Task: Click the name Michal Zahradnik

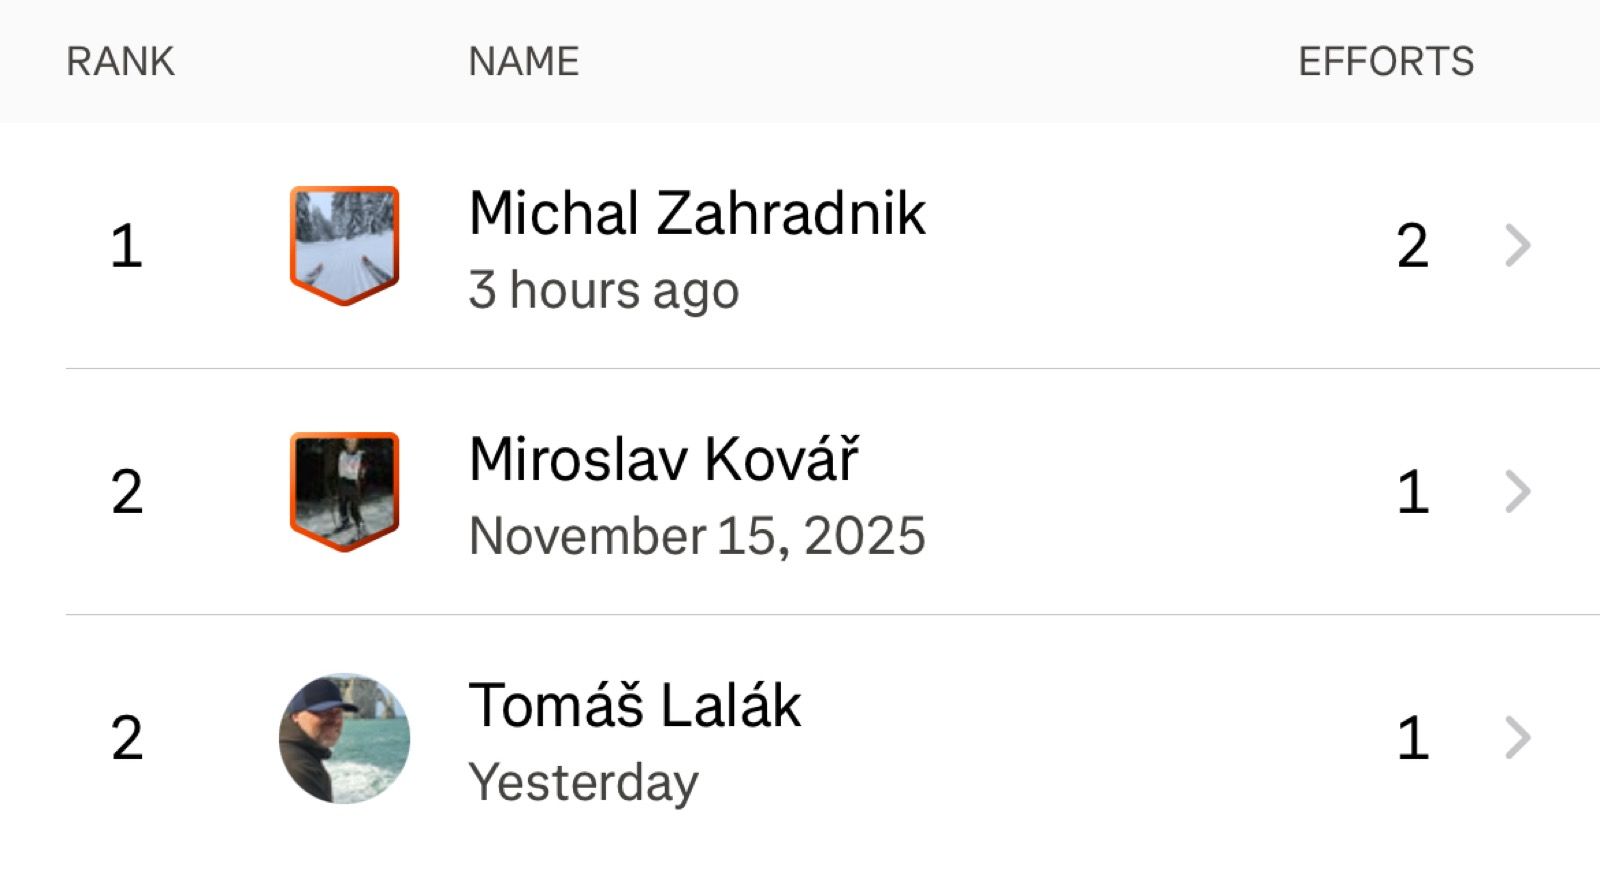Action: [697, 213]
